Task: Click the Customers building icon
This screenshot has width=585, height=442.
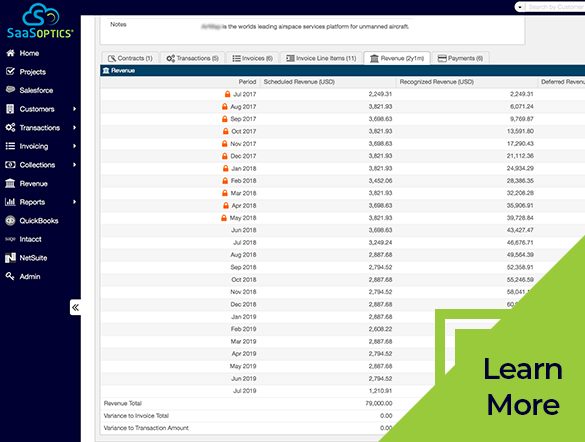Action: 10,109
